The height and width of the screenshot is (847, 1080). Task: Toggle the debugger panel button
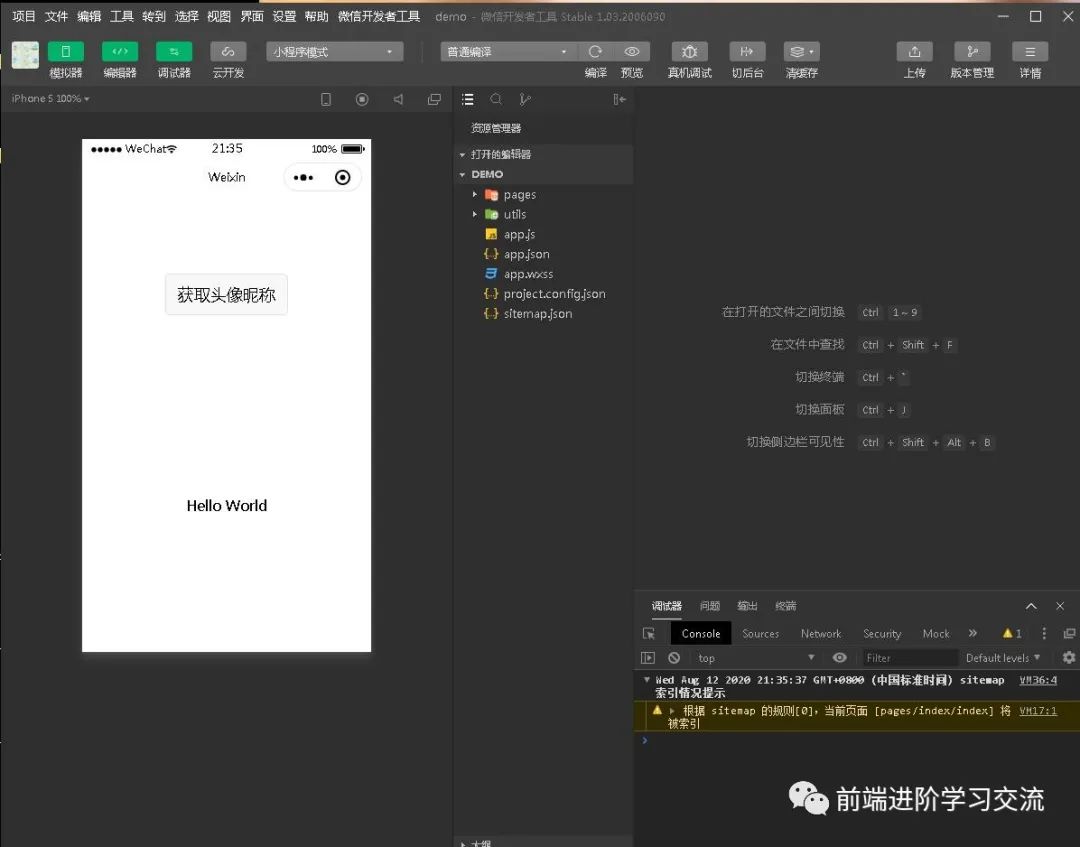174,52
